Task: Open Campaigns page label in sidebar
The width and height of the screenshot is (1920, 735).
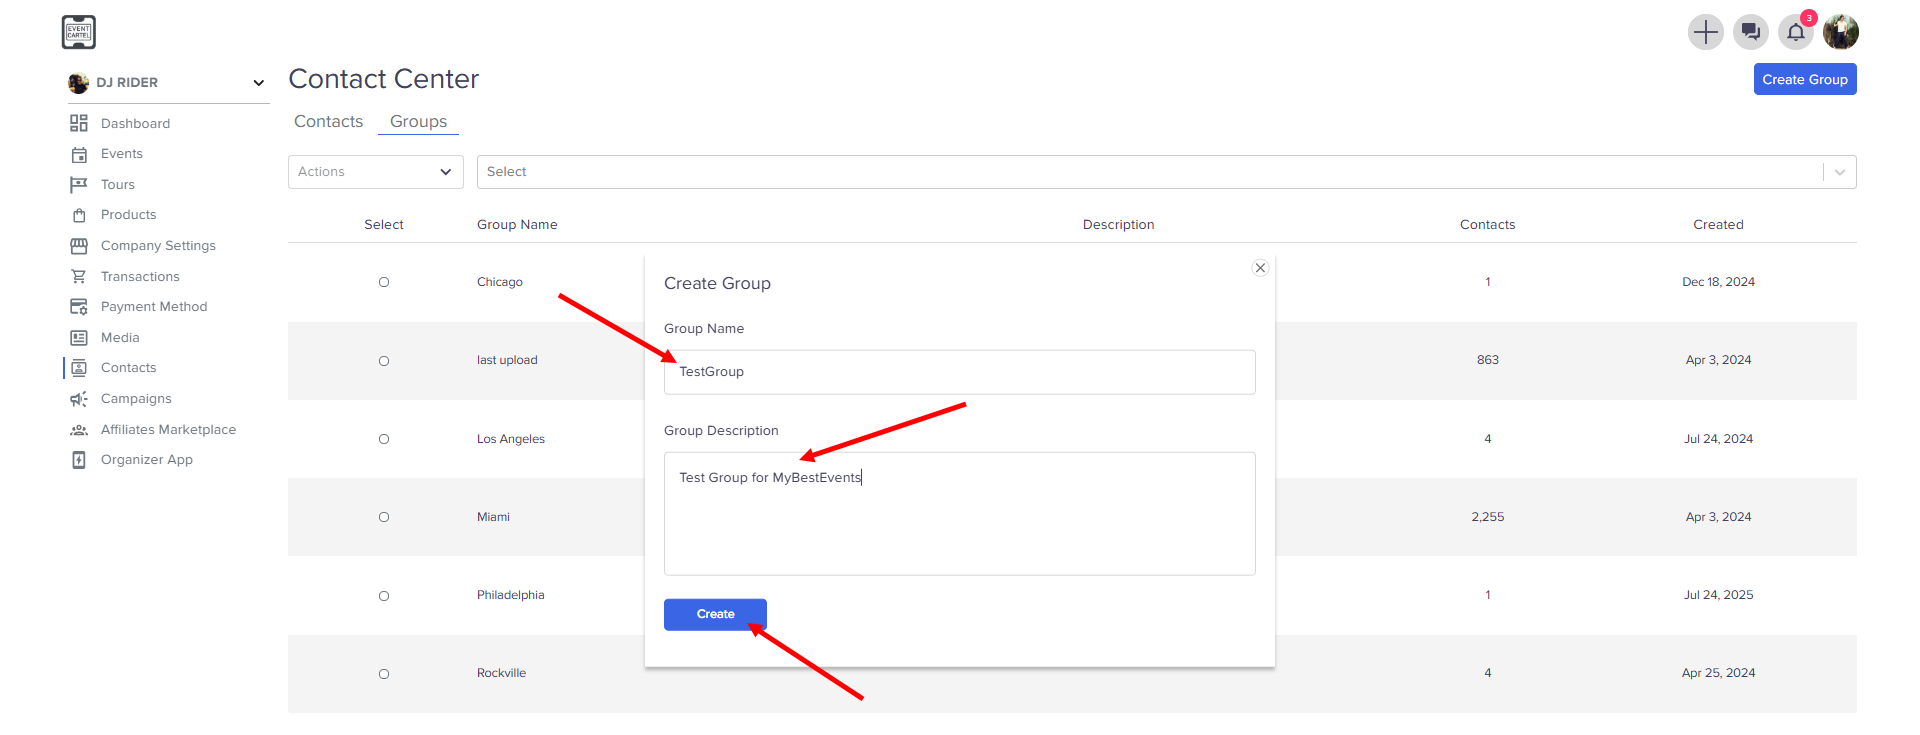Action: (x=136, y=399)
